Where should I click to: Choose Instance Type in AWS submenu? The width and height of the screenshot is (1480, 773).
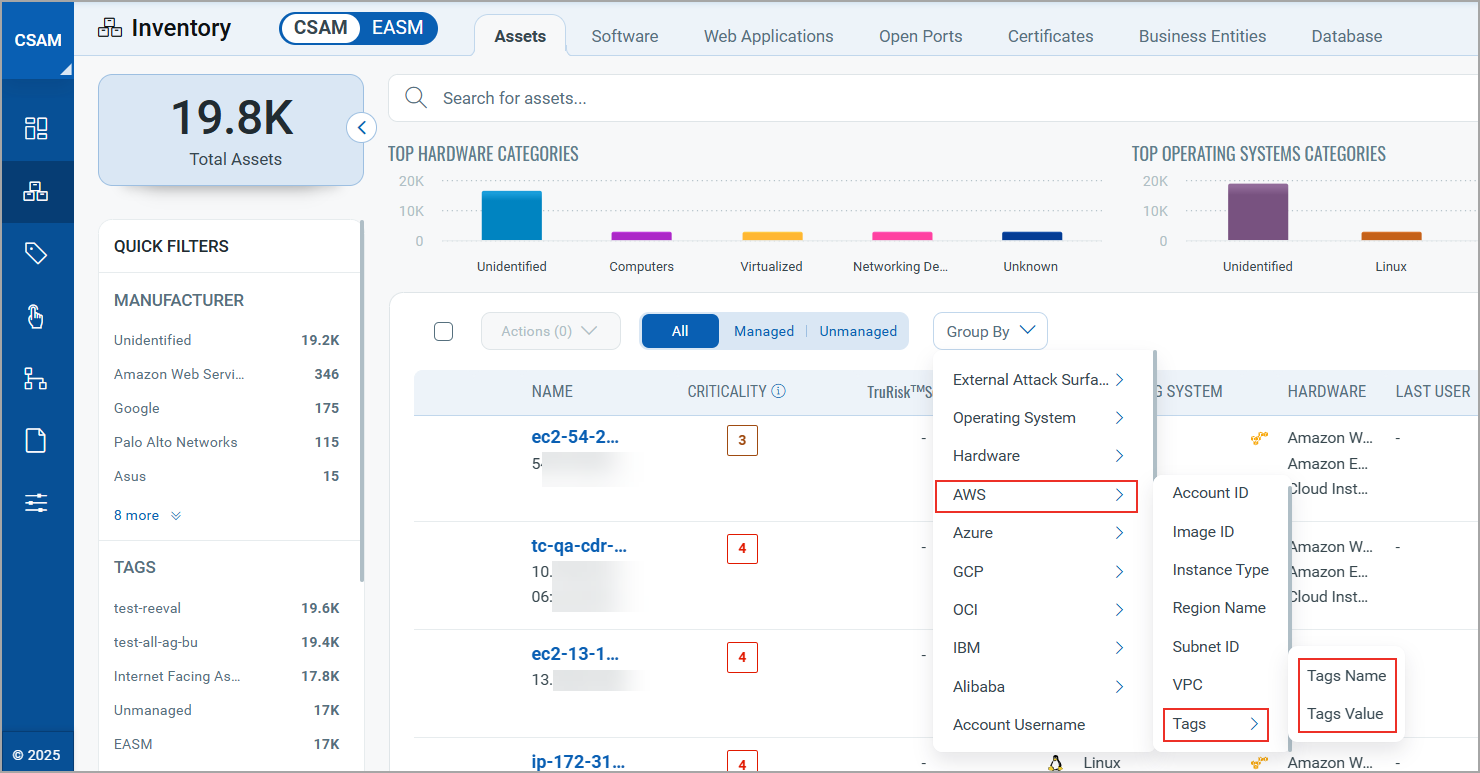[x=1220, y=570]
